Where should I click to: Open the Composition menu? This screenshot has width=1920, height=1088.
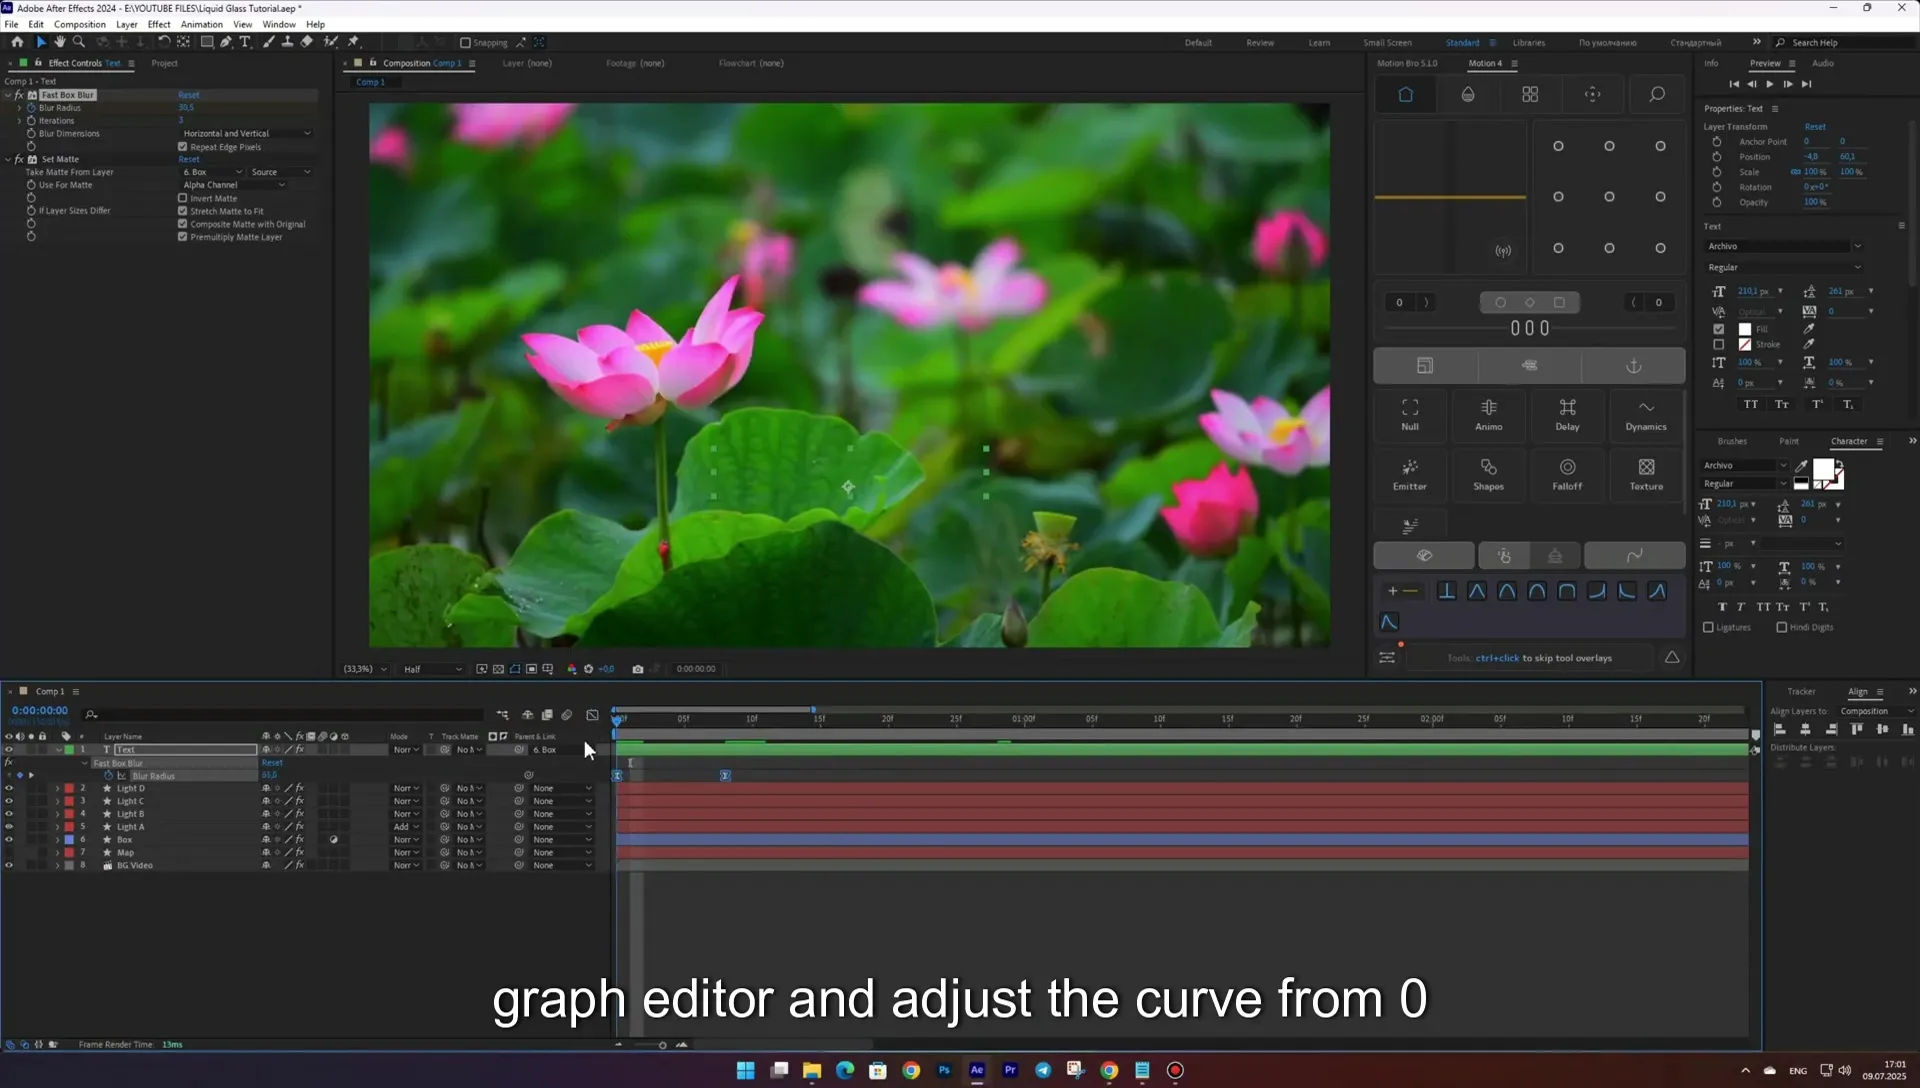point(79,24)
